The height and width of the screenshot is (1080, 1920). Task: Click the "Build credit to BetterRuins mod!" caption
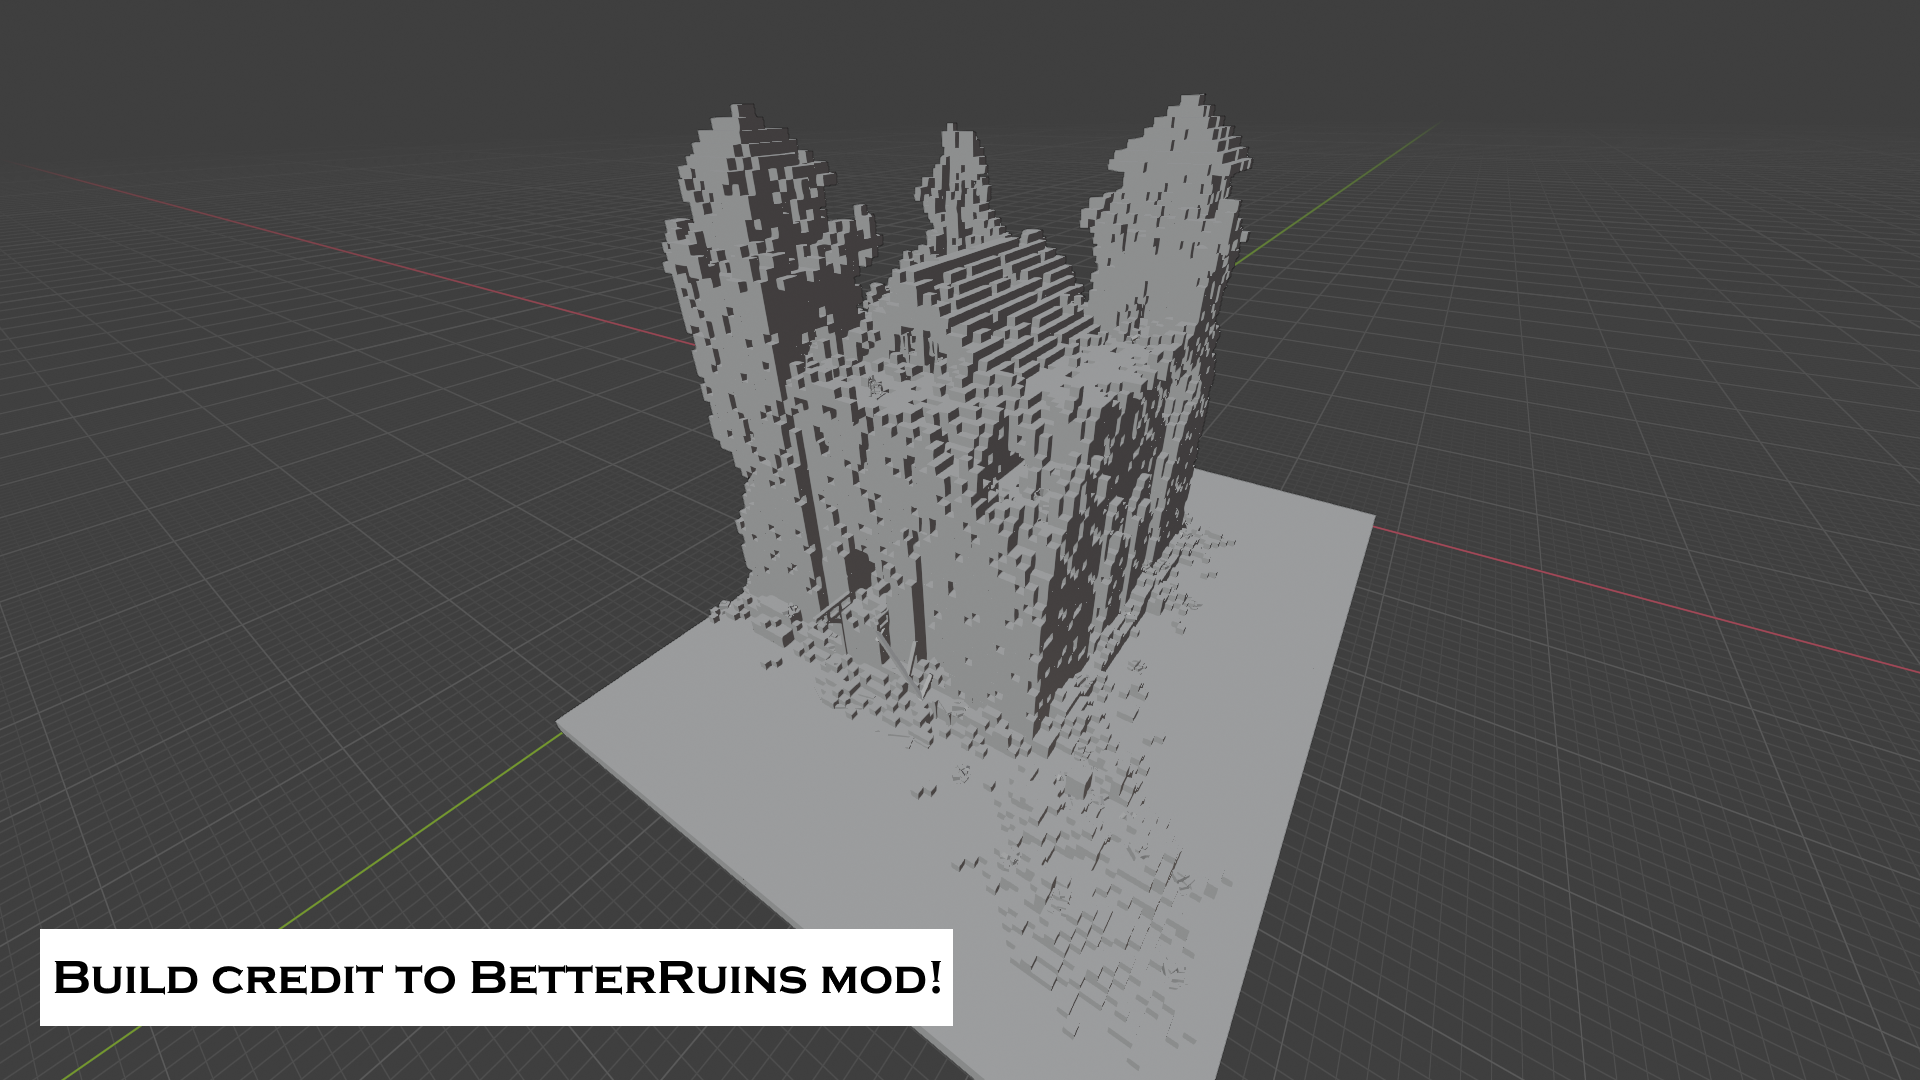click(496, 977)
